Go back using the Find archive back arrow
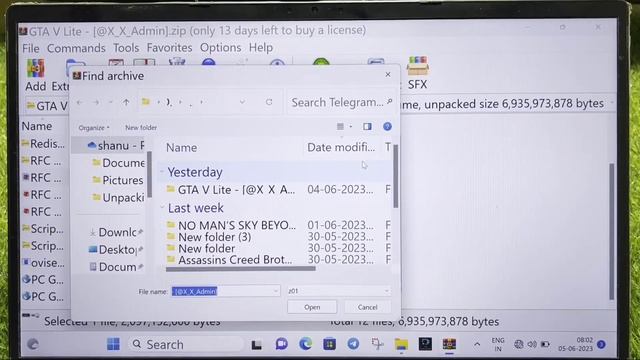This screenshot has height=360, width=640. coord(80,102)
